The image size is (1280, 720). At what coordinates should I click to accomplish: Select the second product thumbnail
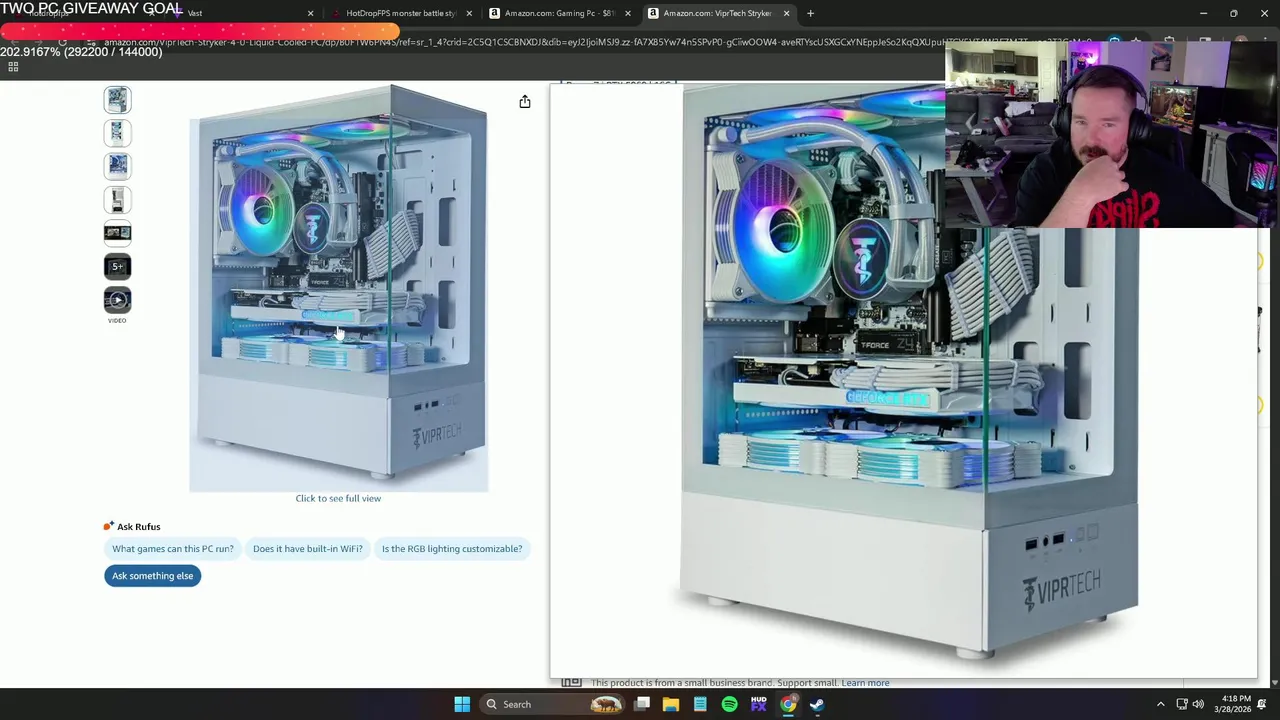click(x=117, y=133)
